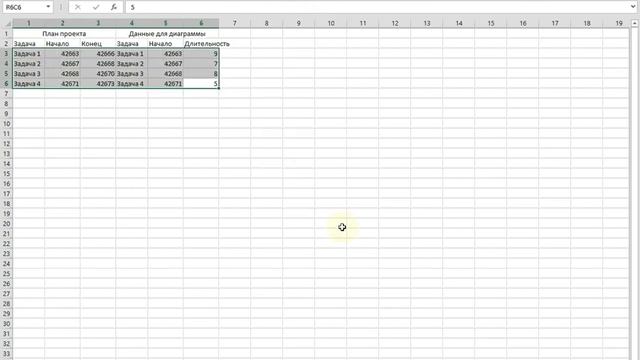This screenshot has height=360, width=640.
Task: Select the cell with value 42673
Action: point(98,84)
